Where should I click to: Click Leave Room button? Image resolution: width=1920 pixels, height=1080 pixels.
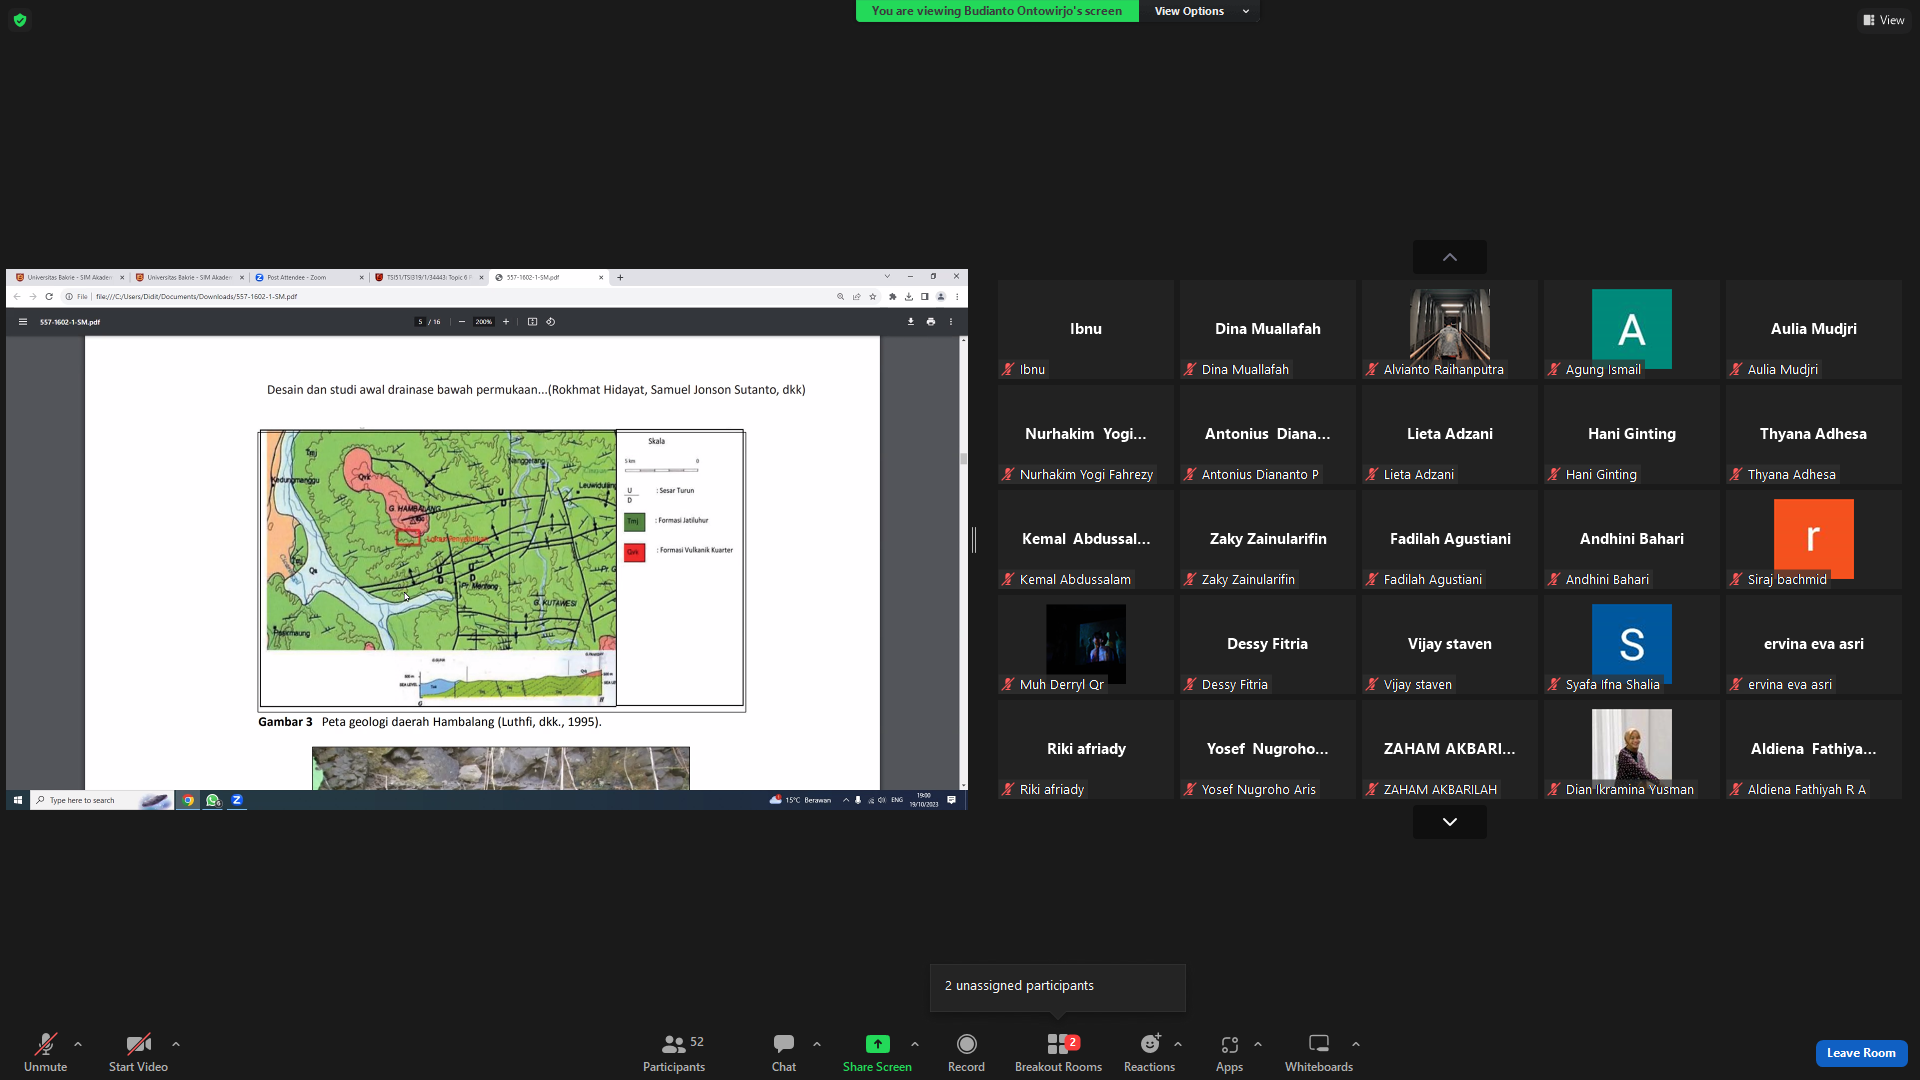coord(1861,1053)
